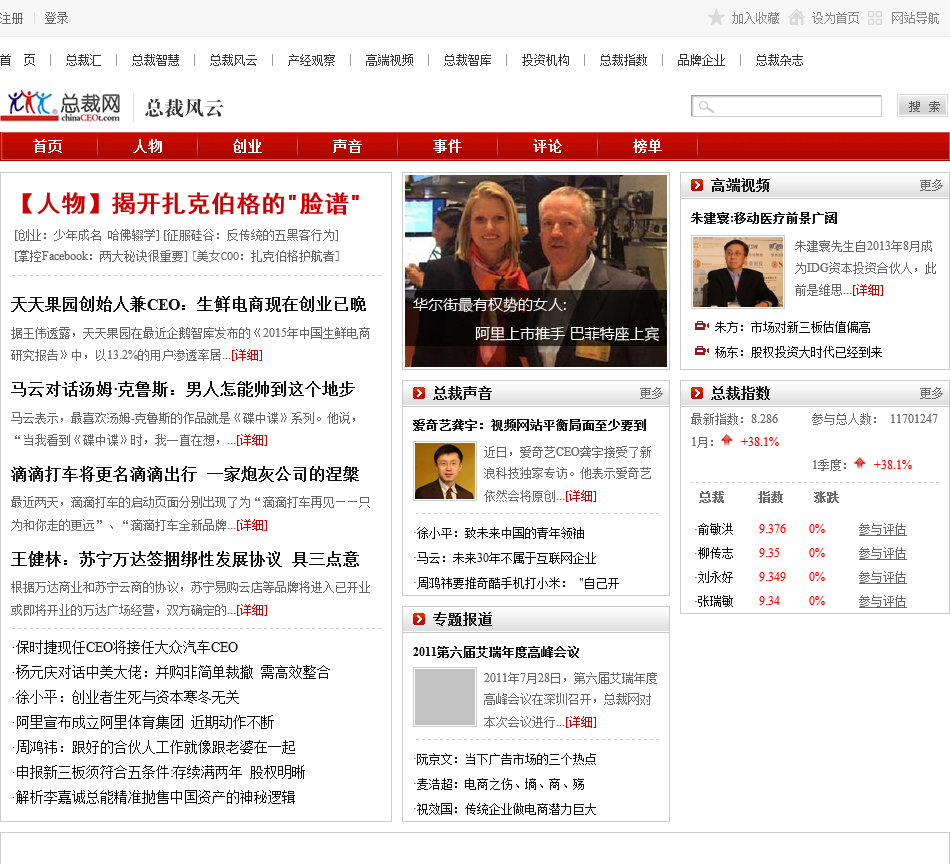This screenshot has width=950, height=864.
Task: Click the red arrow icon beside 总裁声音
Action: pos(419,393)
